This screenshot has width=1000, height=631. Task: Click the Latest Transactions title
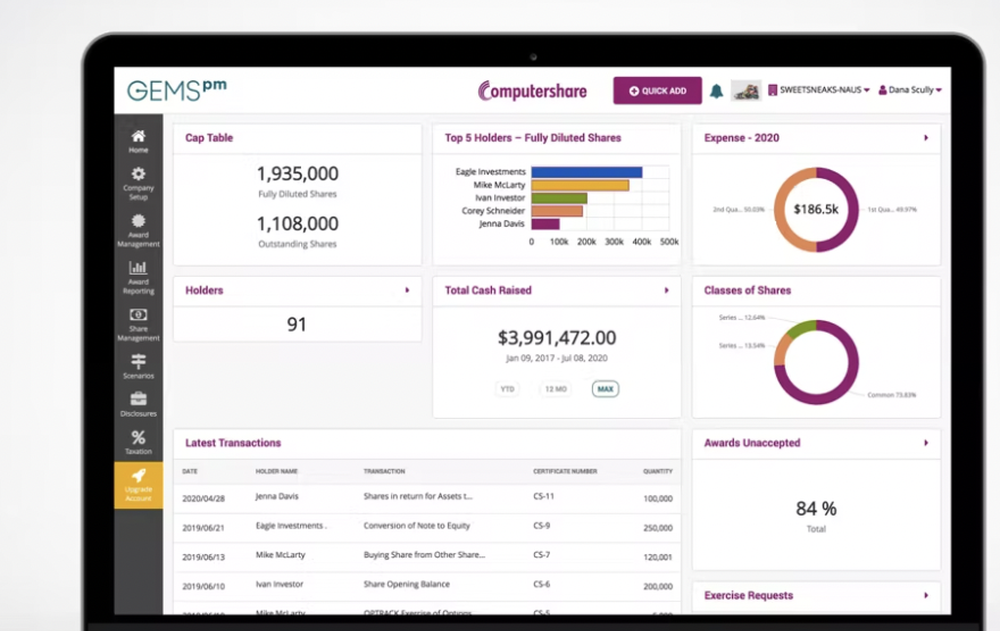233,443
